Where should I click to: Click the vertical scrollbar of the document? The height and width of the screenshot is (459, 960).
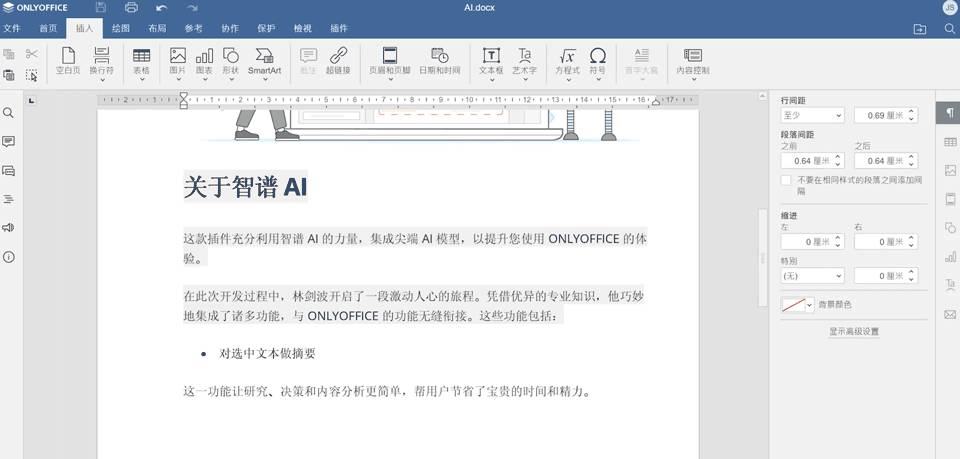[762, 258]
